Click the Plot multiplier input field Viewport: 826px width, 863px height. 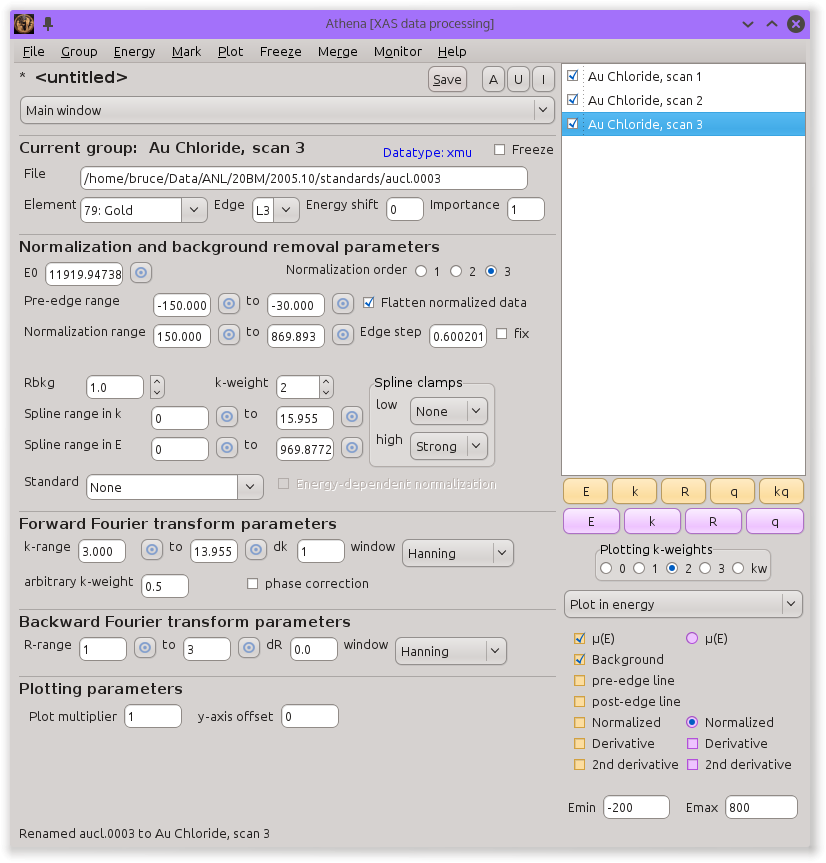[x=153, y=716]
